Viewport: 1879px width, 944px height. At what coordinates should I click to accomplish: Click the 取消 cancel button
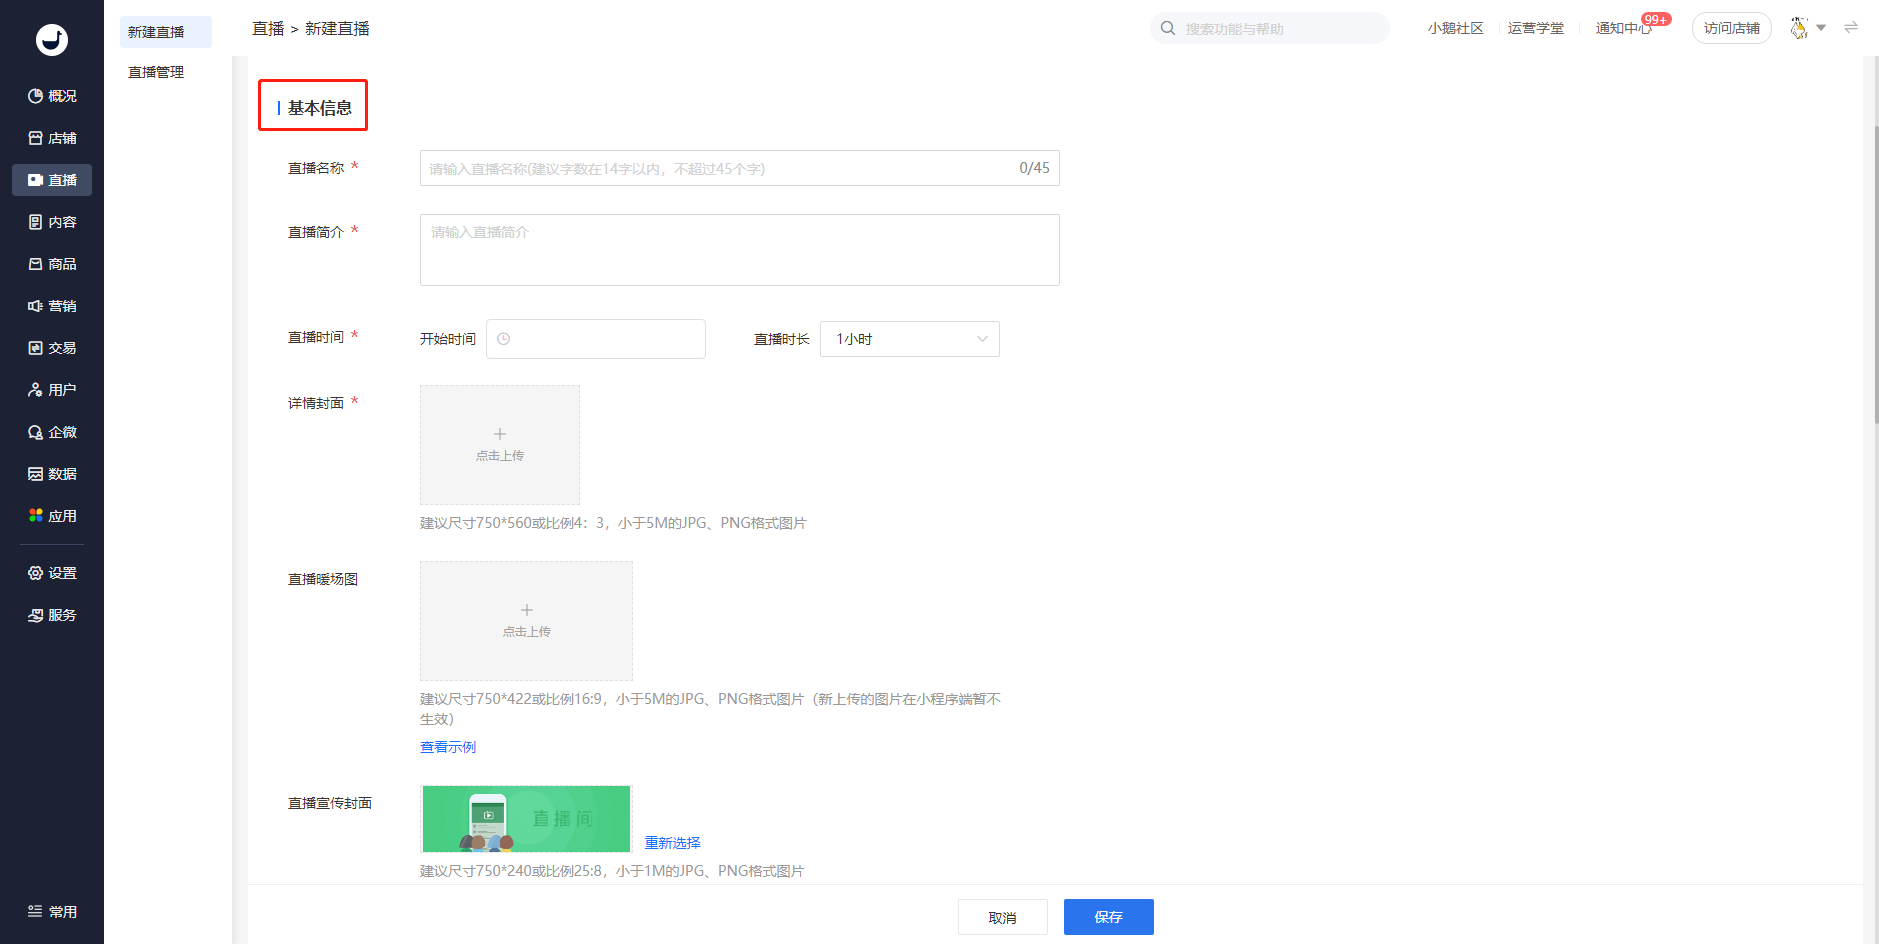1003,917
